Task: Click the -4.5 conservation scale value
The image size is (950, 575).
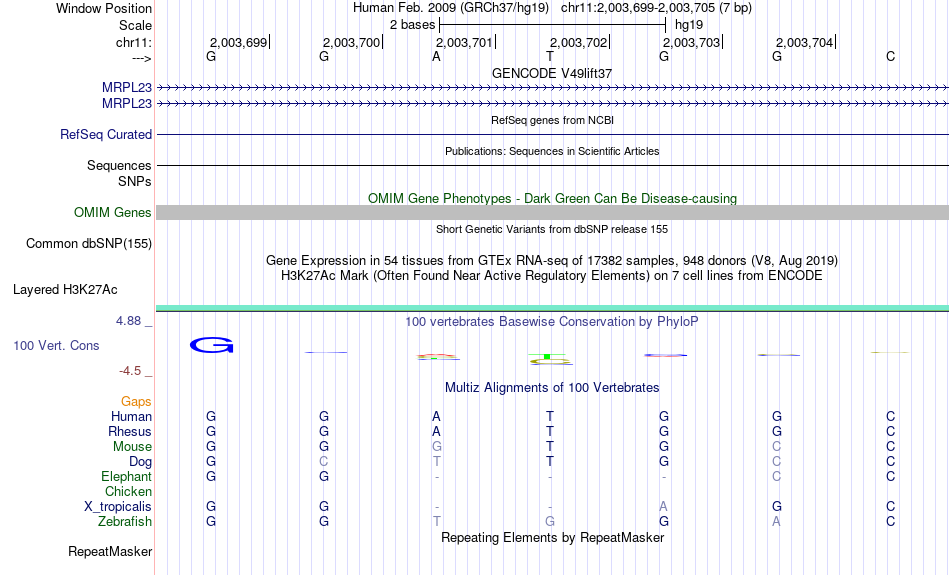Action: [130, 370]
